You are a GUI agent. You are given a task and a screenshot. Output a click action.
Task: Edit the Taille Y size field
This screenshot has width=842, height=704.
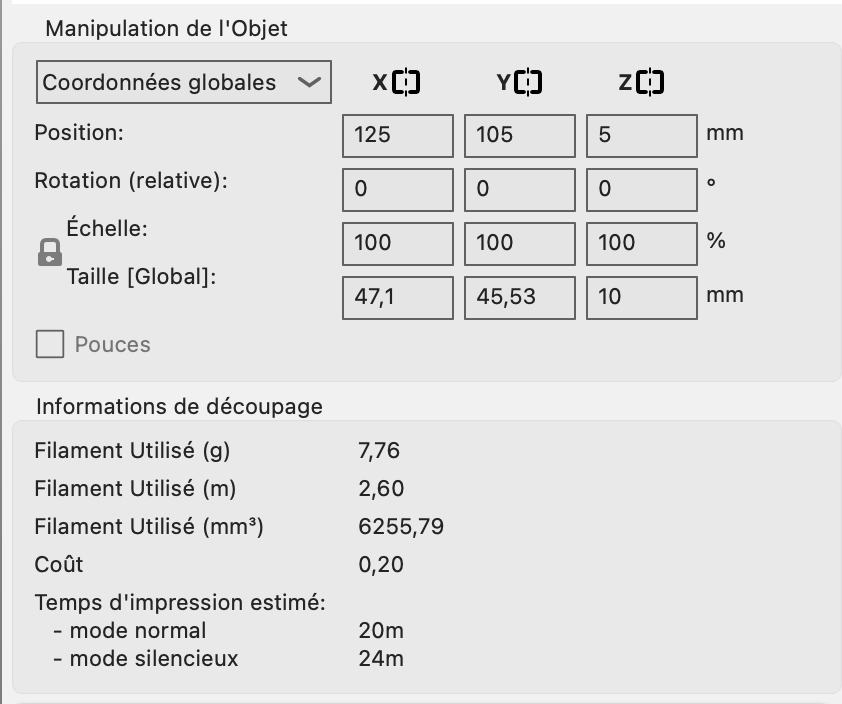pyautogui.click(x=520, y=297)
